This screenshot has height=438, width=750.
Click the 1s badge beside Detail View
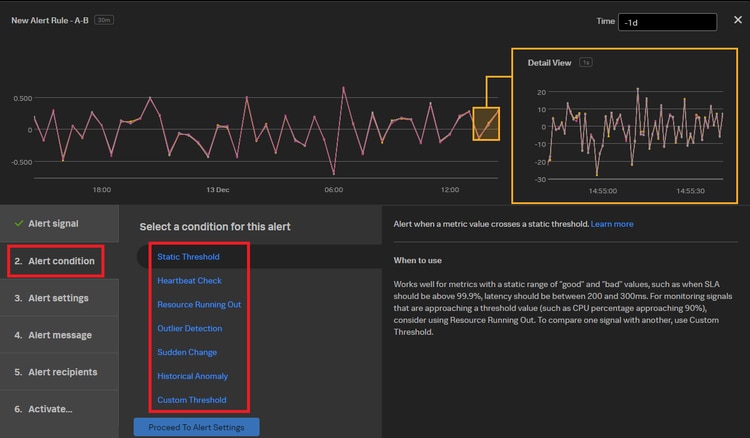(586, 63)
